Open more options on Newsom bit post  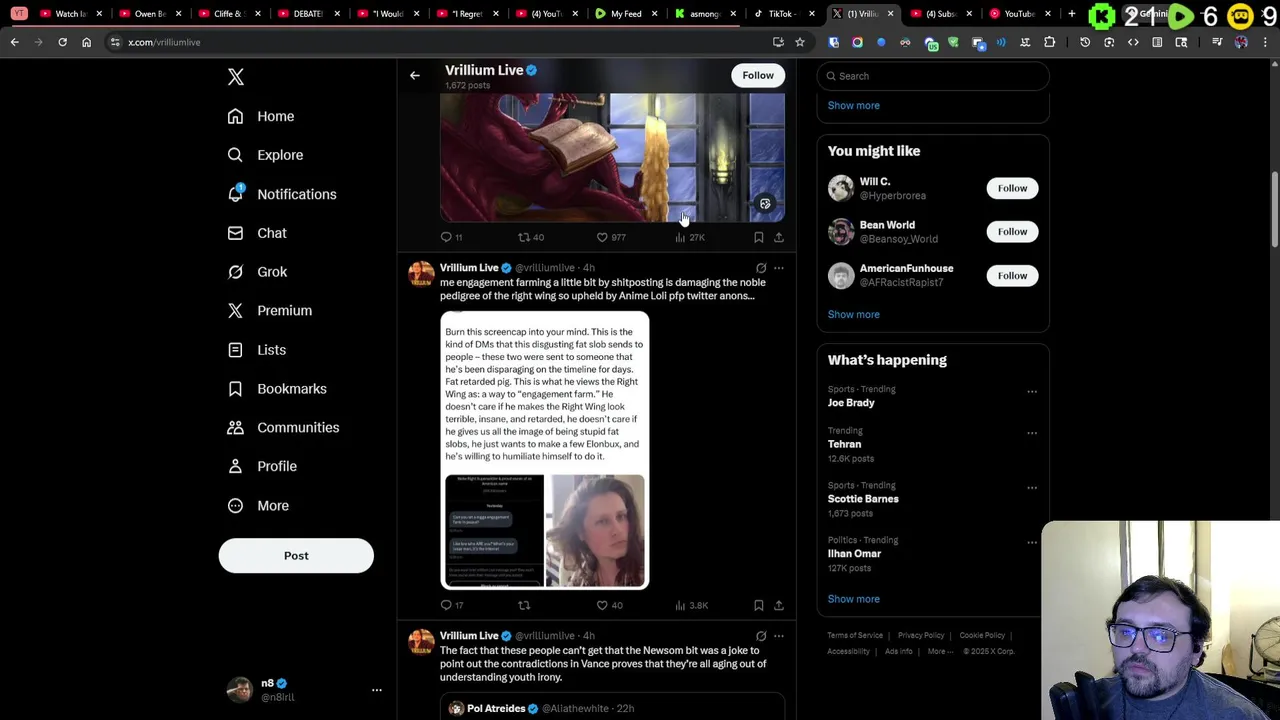[778, 636]
